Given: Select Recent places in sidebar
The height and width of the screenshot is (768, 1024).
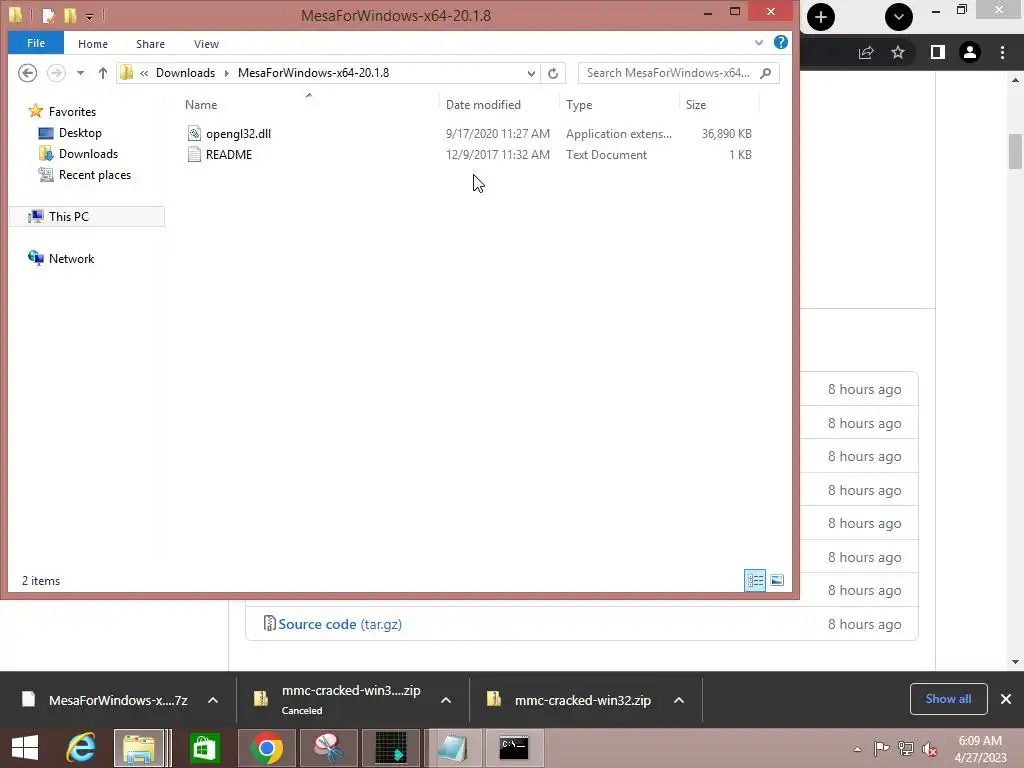Looking at the screenshot, I should [x=95, y=174].
